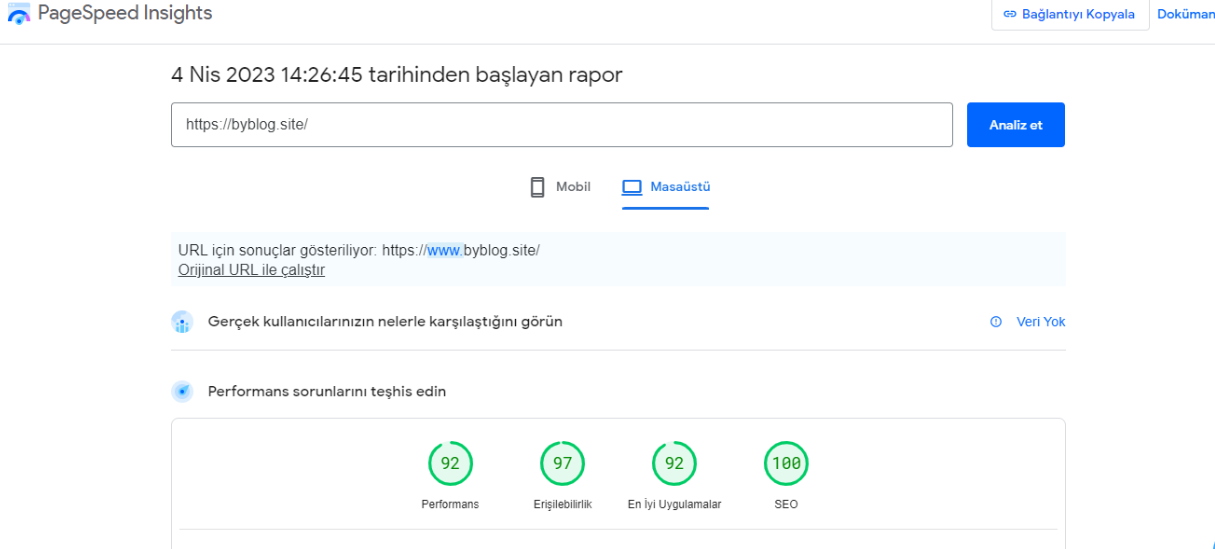Image resolution: width=1215 pixels, height=549 pixels.
Task: Click the URL input field with byblog.site
Action: 562,125
